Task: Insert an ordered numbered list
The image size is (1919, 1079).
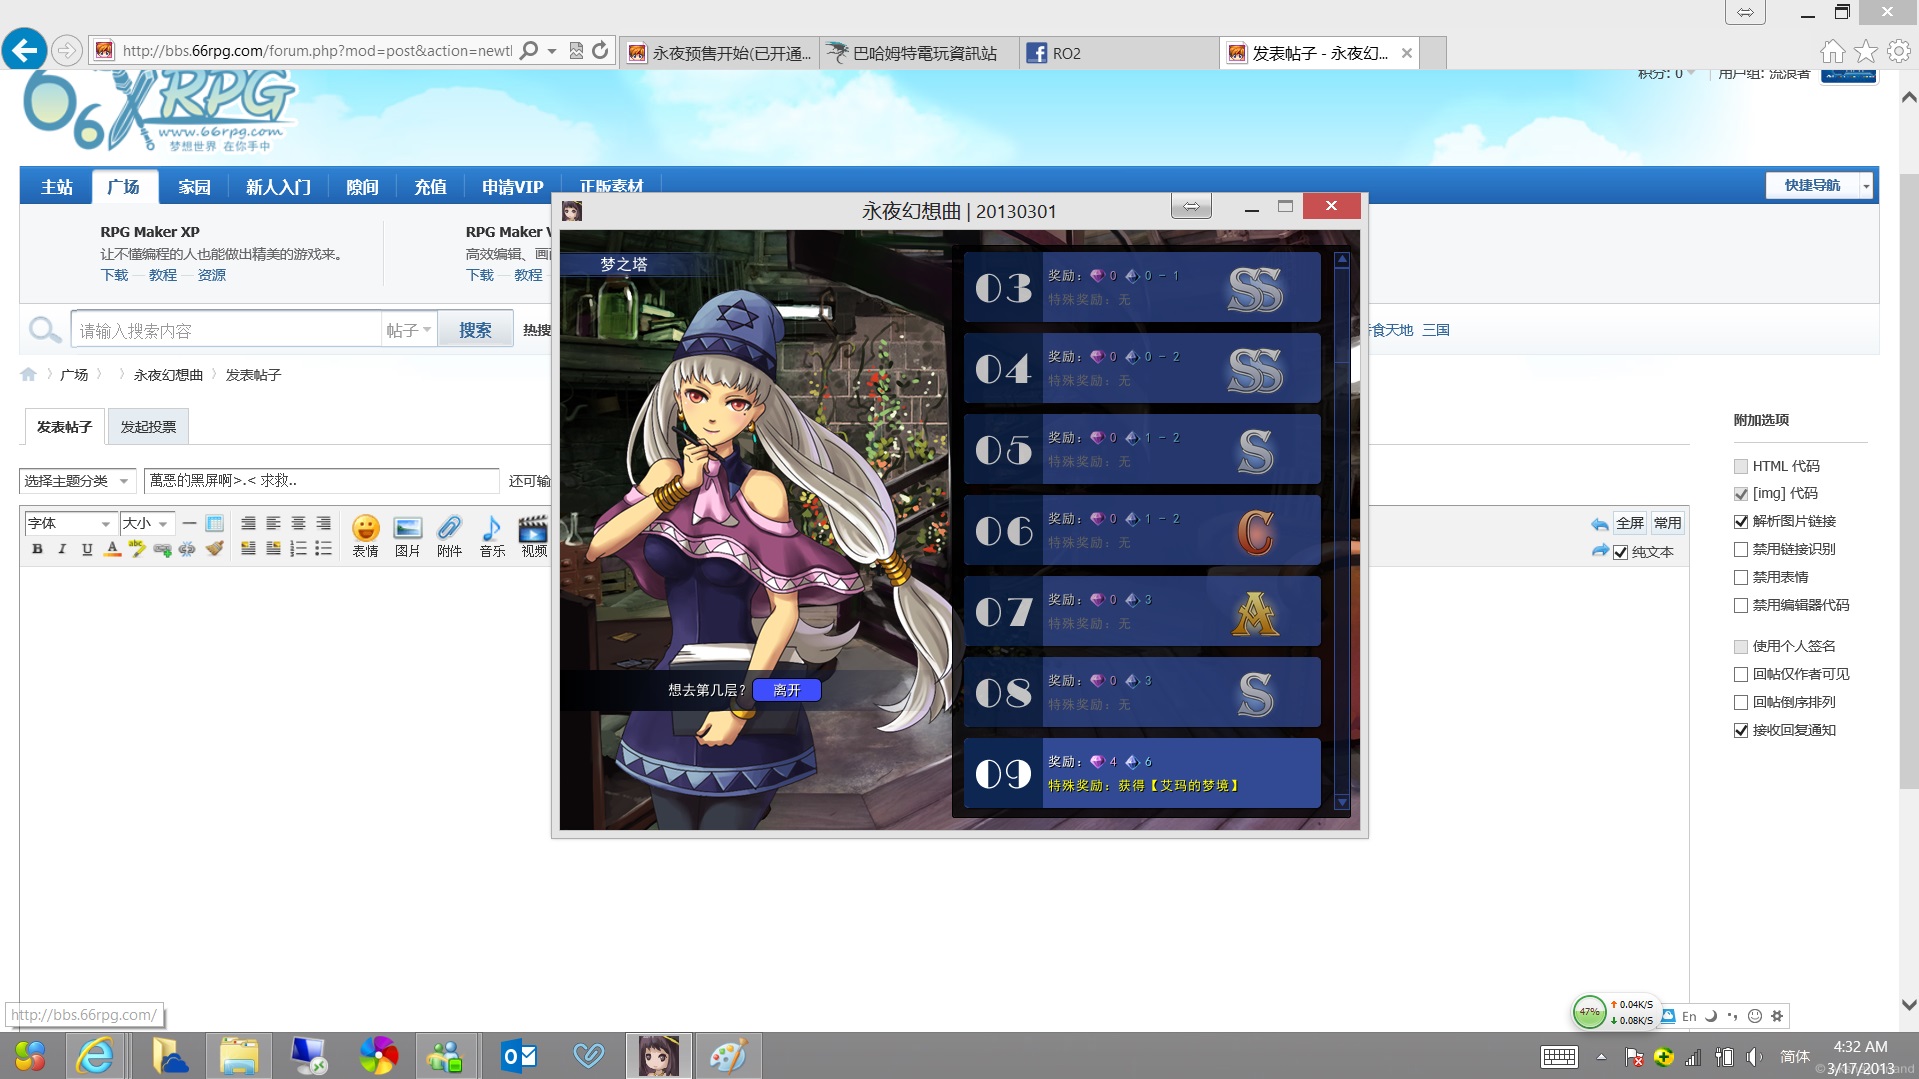Action: click(298, 549)
